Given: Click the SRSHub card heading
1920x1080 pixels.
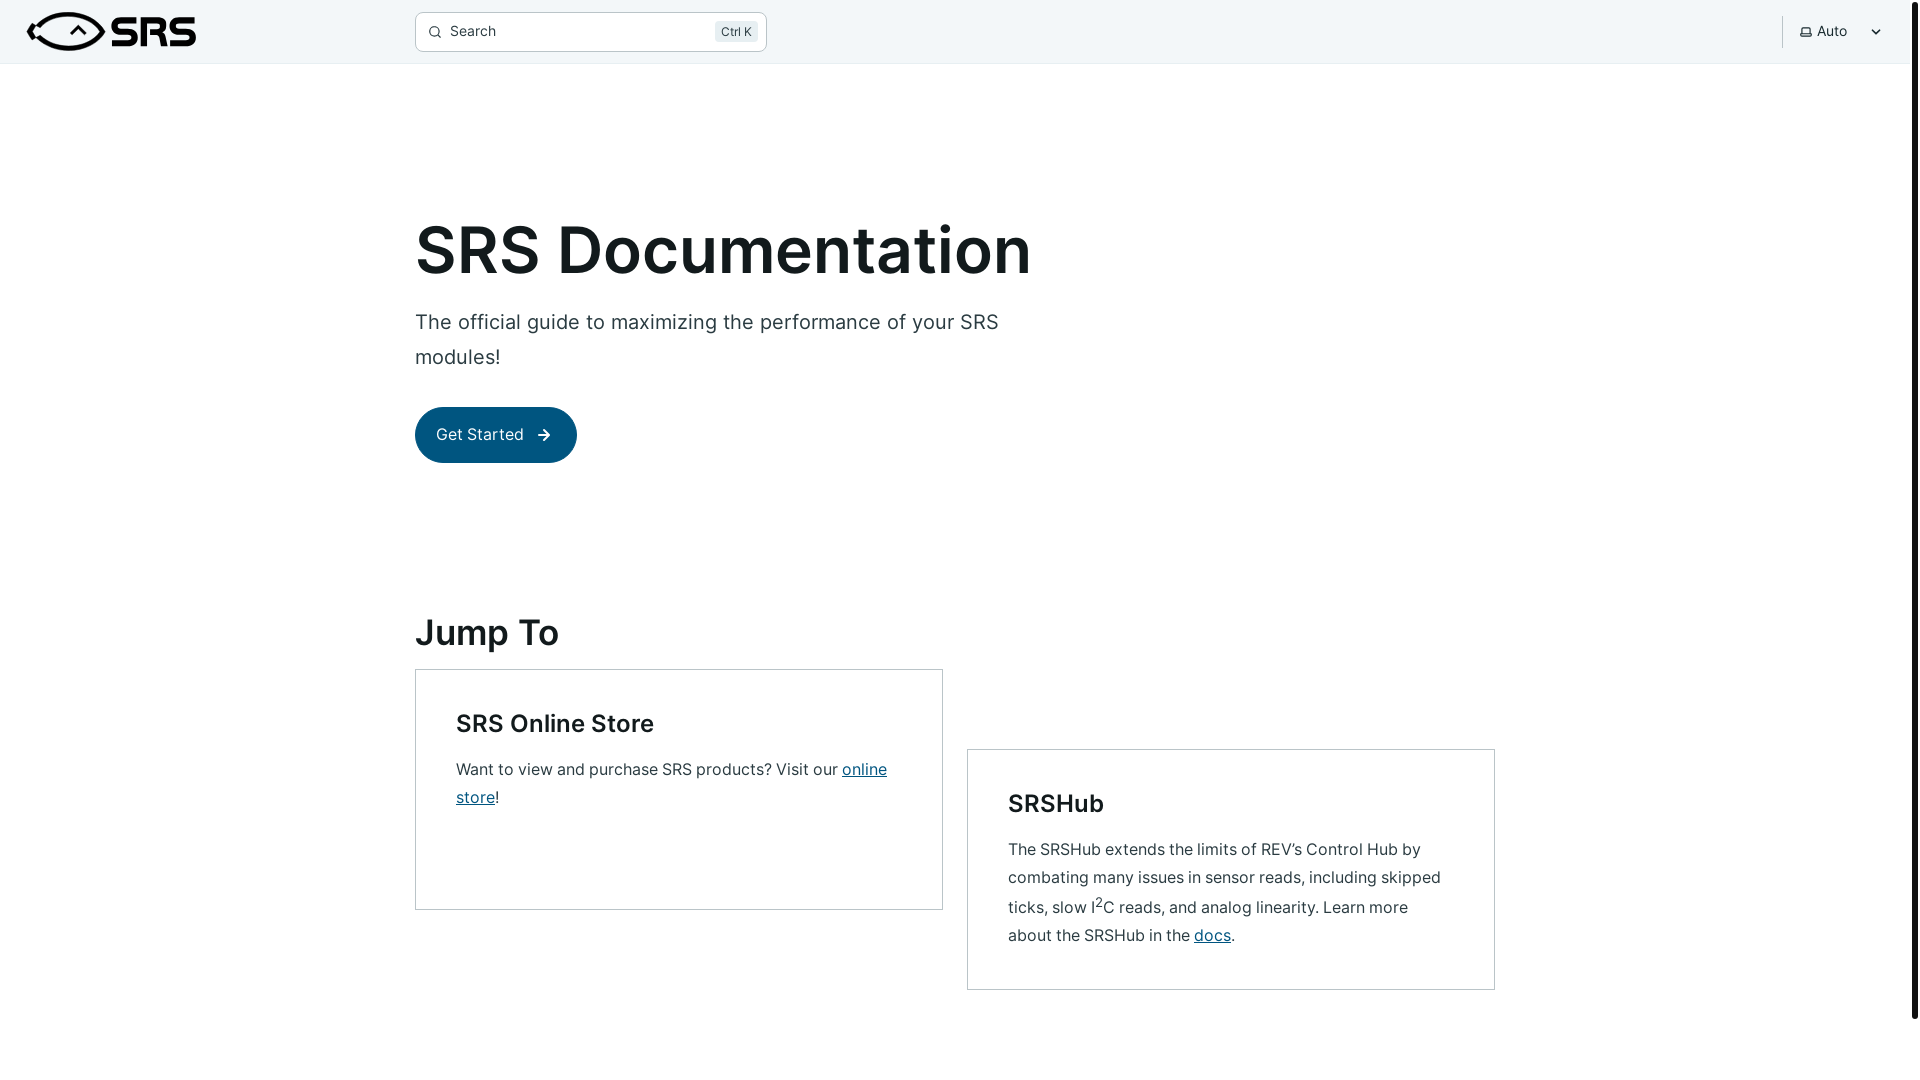Looking at the screenshot, I should pos(1056,803).
